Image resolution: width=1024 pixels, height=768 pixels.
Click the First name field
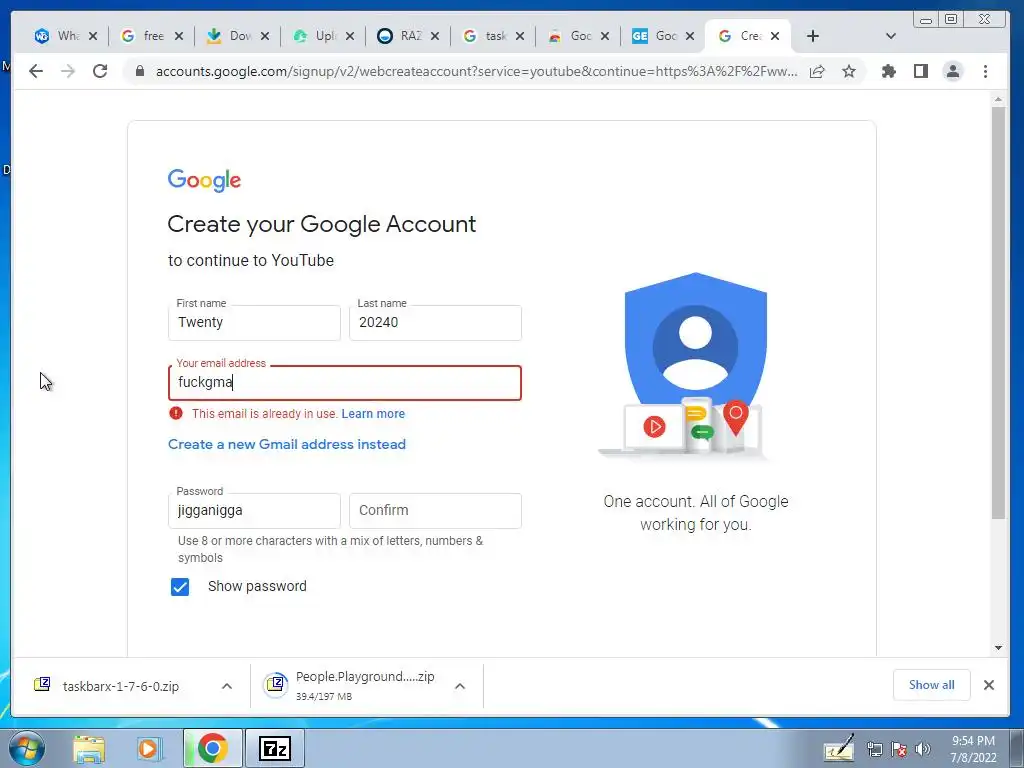(254, 323)
